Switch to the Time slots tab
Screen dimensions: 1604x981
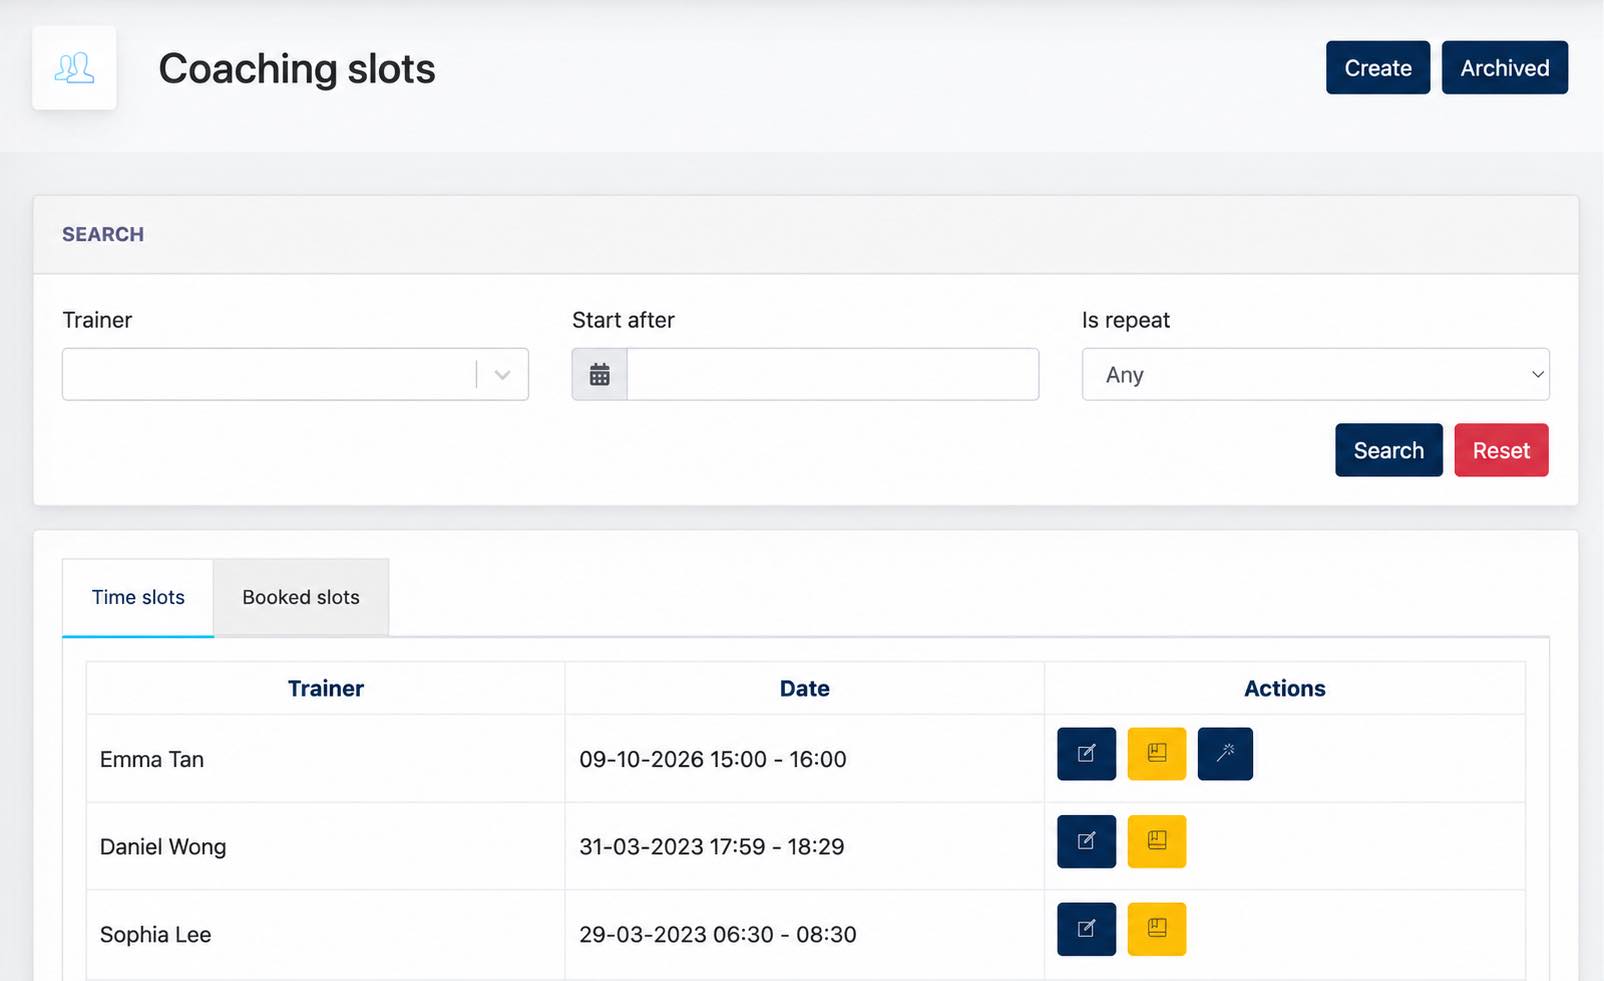point(138,597)
